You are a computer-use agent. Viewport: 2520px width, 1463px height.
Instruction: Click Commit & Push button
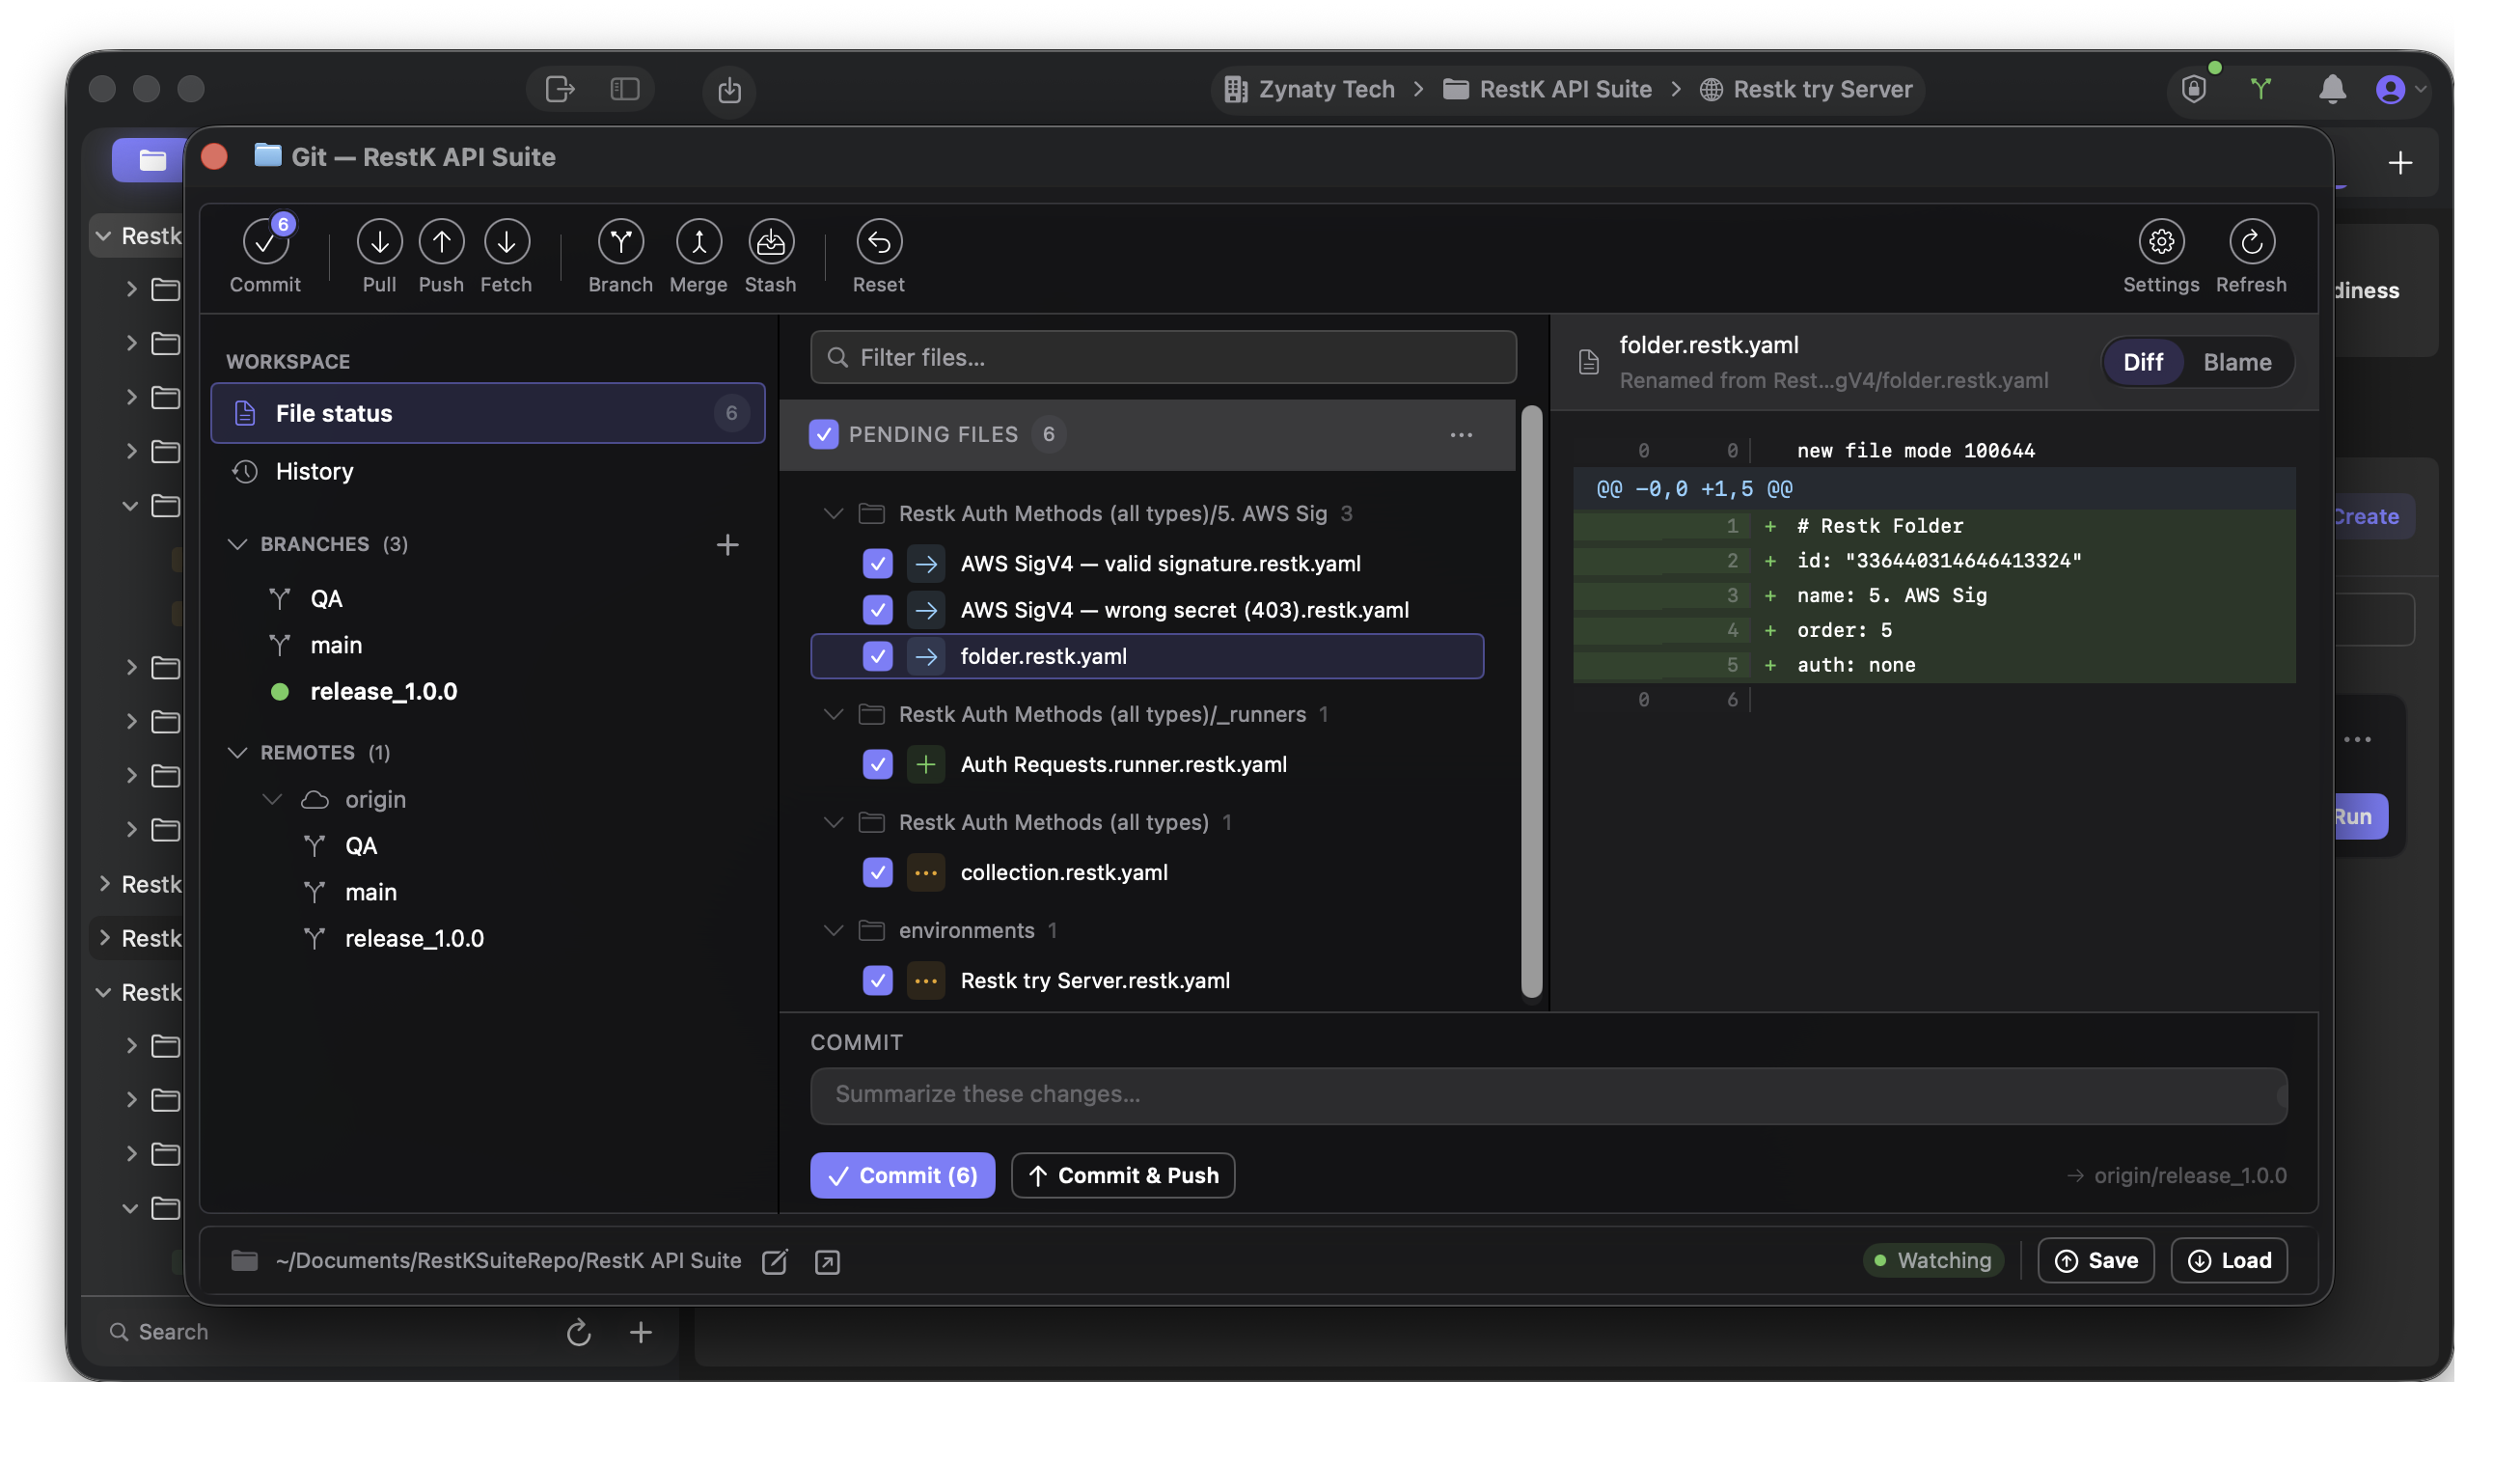click(1122, 1175)
